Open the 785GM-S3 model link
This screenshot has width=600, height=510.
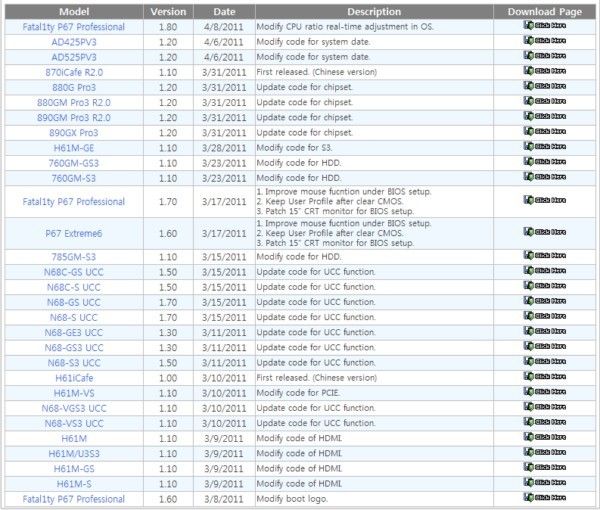[x=74, y=257]
